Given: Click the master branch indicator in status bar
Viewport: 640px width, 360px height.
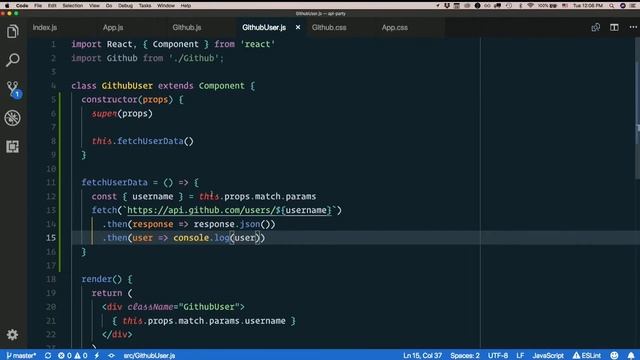Looking at the screenshot, I should pos(21,356).
